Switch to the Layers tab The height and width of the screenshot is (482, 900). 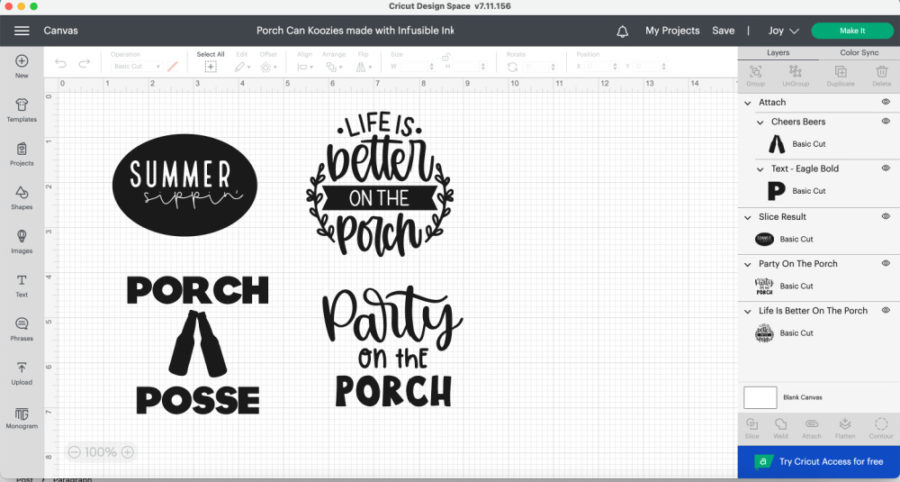pyautogui.click(x=778, y=52)
